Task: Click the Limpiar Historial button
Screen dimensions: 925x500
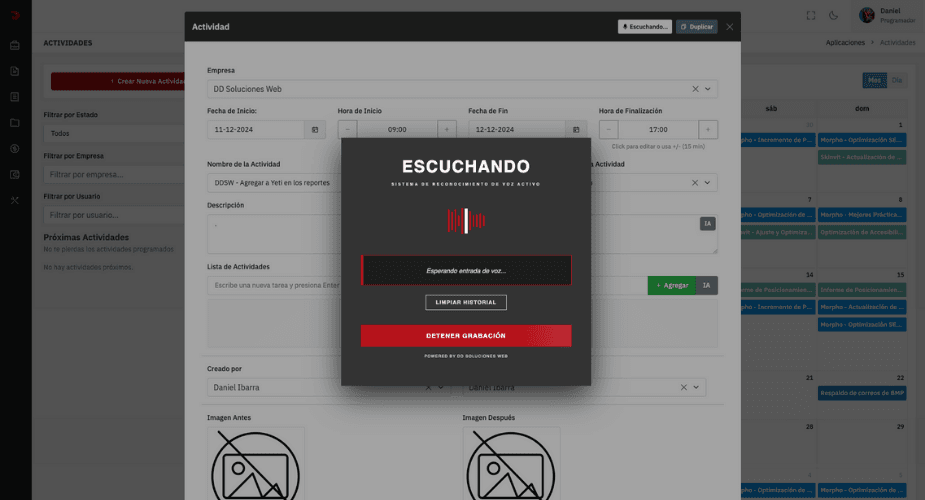Action: (x=465, y=302)
